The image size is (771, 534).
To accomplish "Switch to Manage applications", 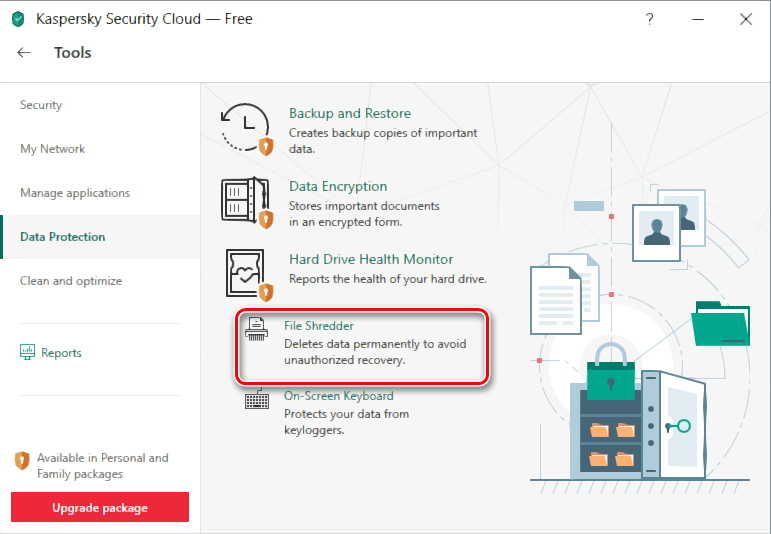I will [75, 193].
